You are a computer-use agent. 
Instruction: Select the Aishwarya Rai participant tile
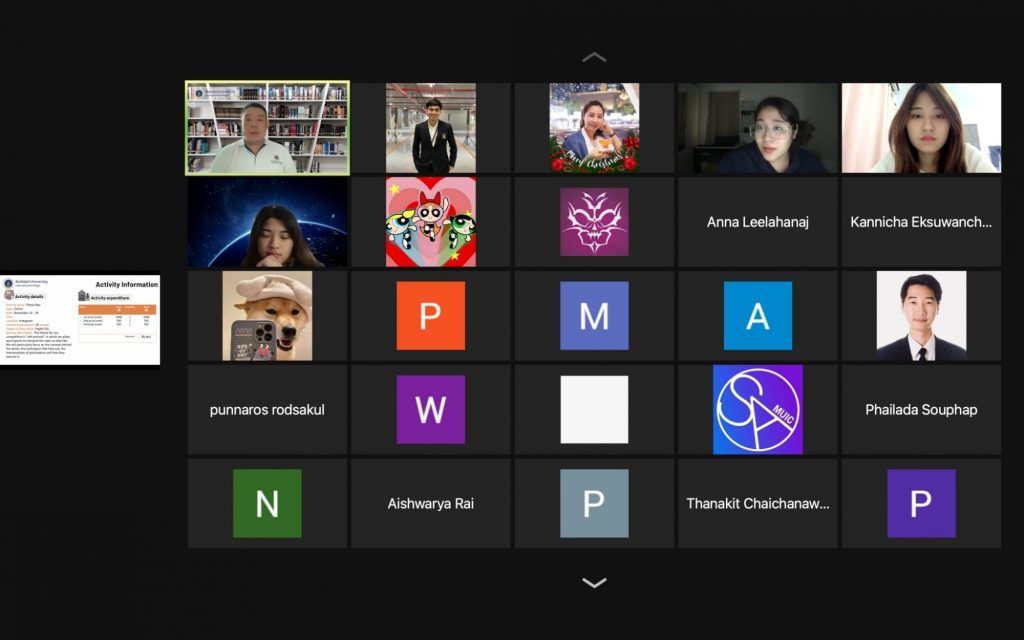[430, 503]
